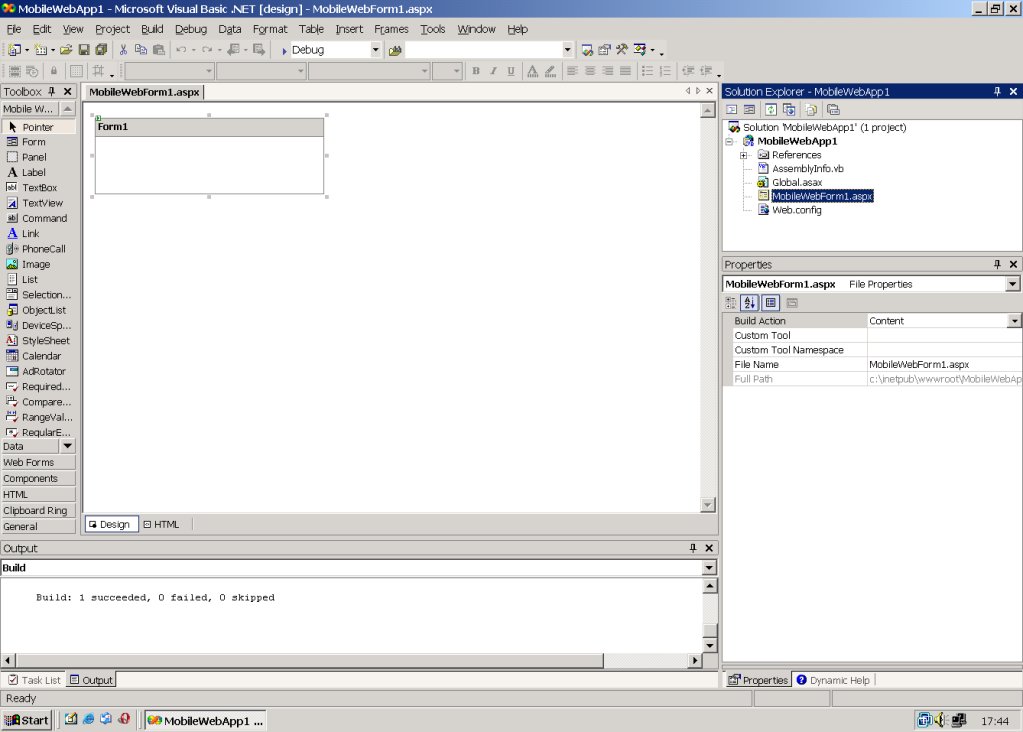Viewport: 1023px width, 732px height.
Task: Click the View Designer icon in Solution Explorer
Action: point(749,110)
